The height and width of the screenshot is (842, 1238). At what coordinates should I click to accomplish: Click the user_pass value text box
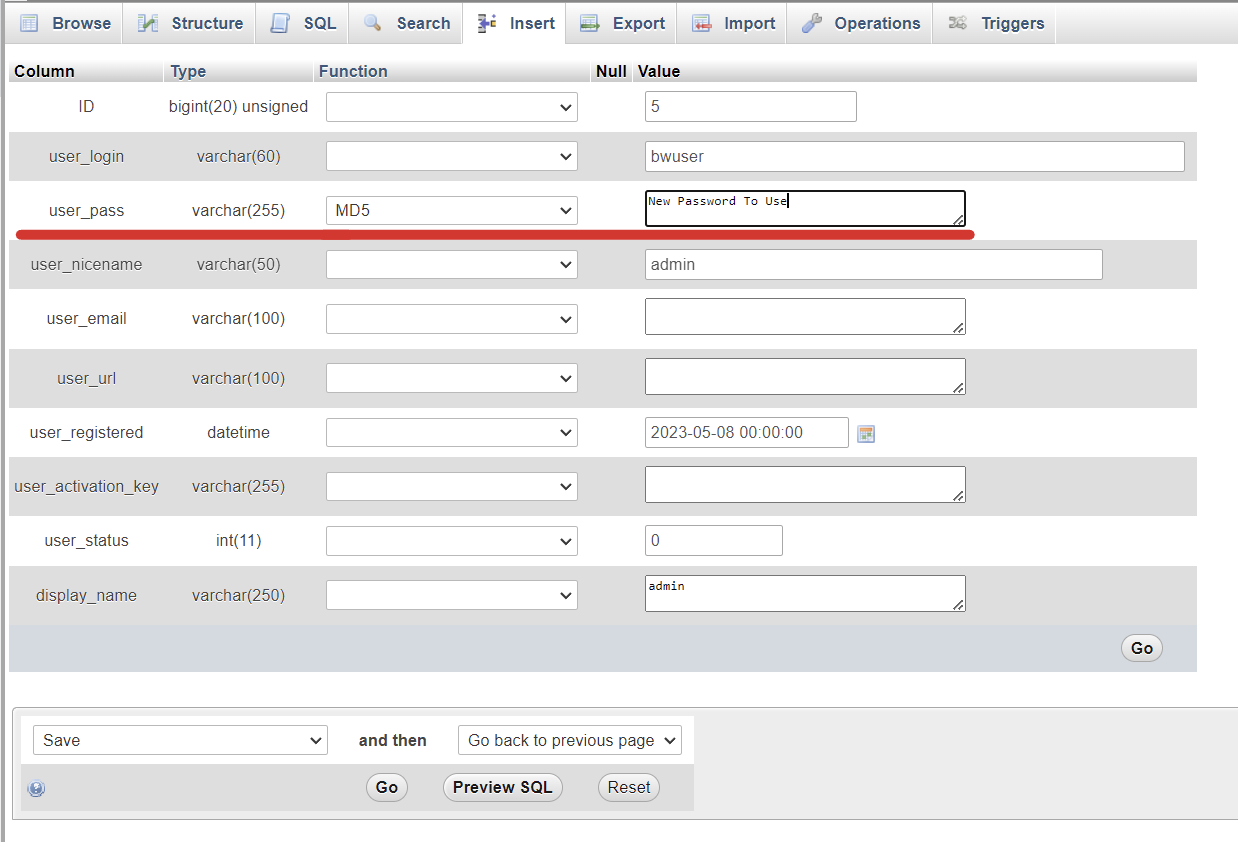(x=804, y=209)
